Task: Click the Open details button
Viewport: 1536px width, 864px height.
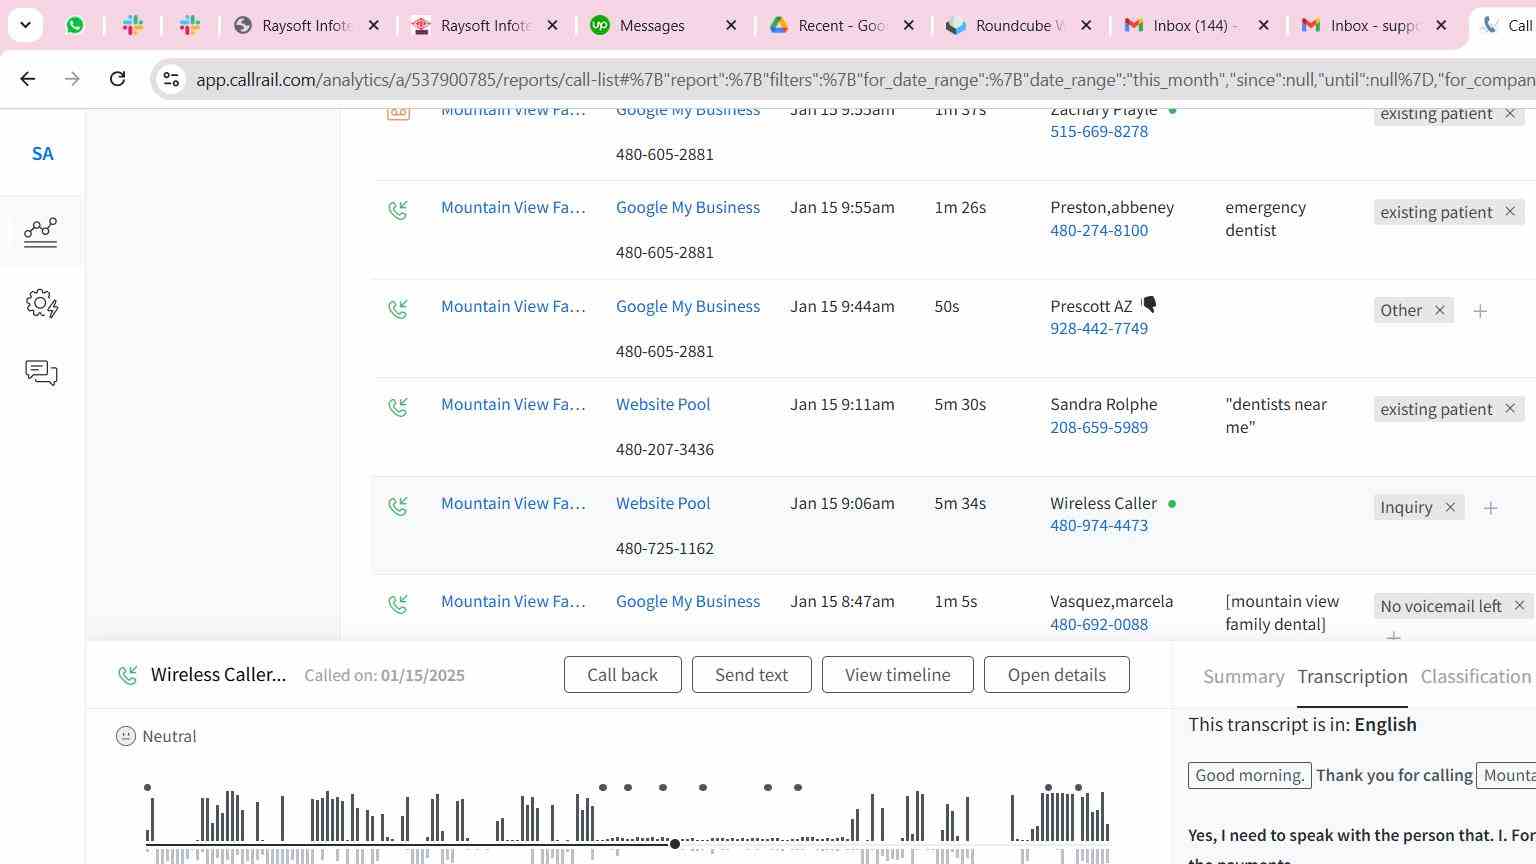Action: point(1056,675)
